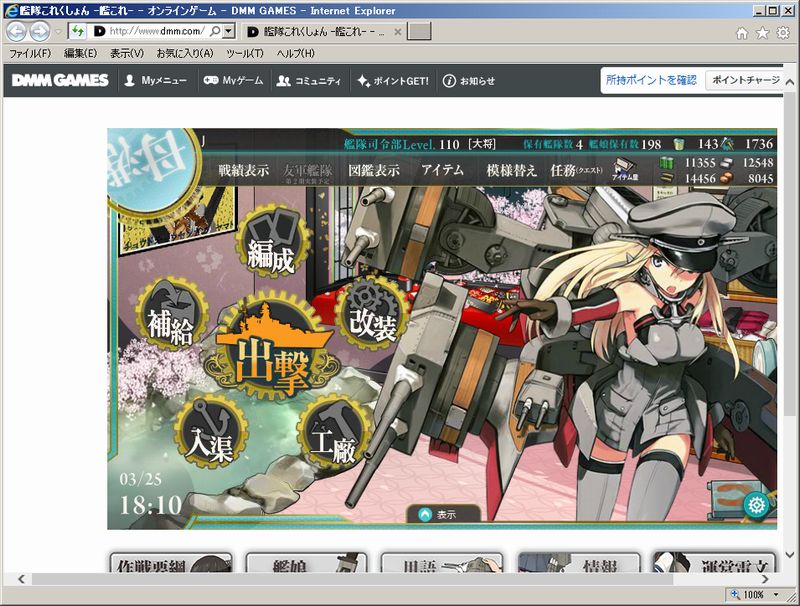Open the ツール(T) menu

(x=245, y=53)
